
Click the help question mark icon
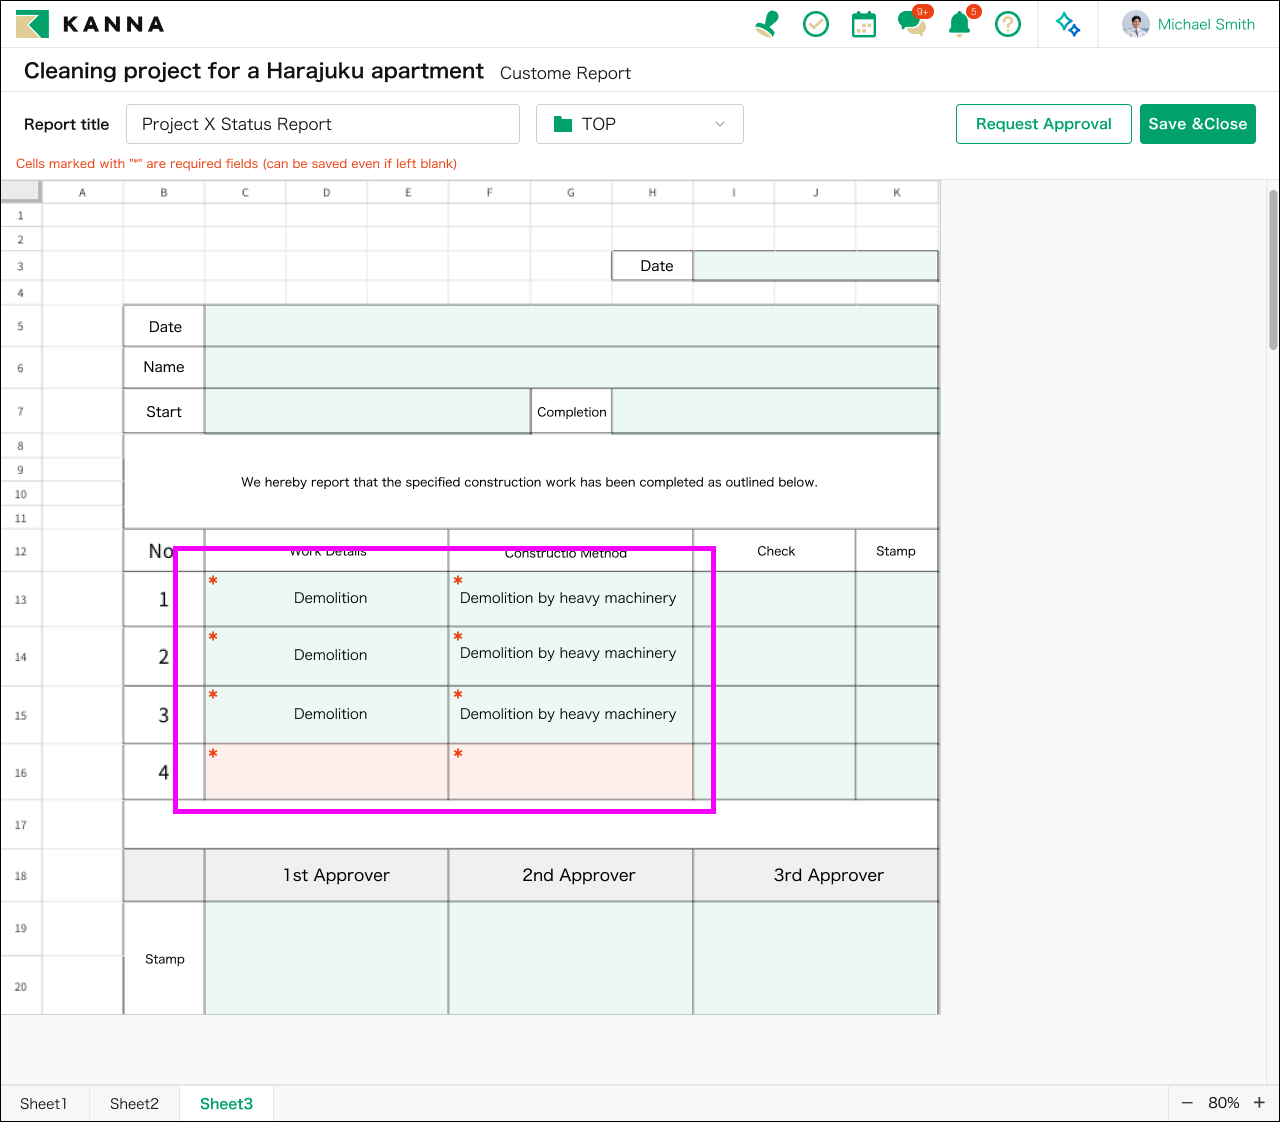click(1008, 24)
